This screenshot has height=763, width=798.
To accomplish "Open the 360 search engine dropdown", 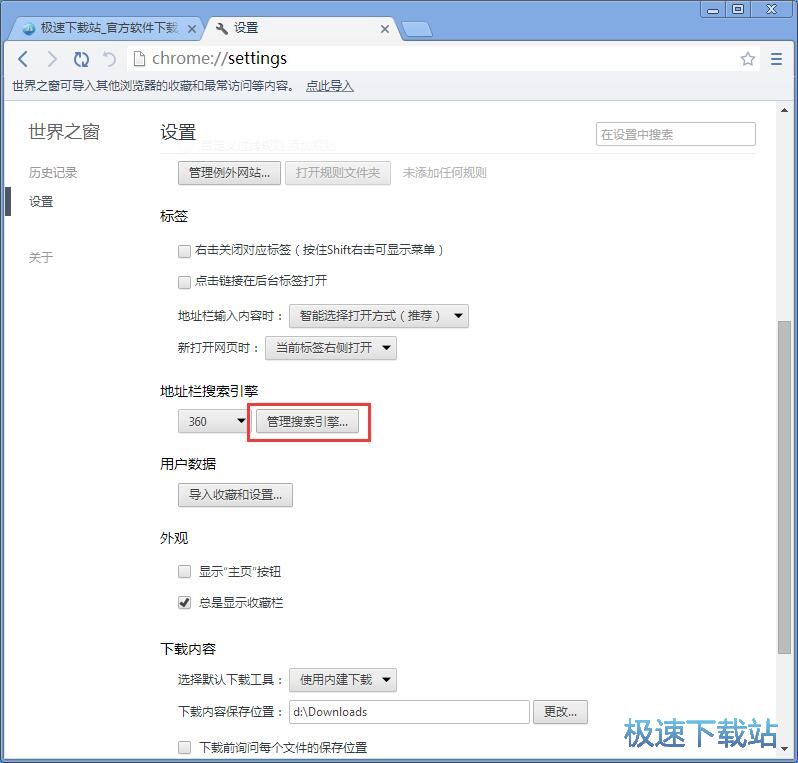I will tap(213, 421).
